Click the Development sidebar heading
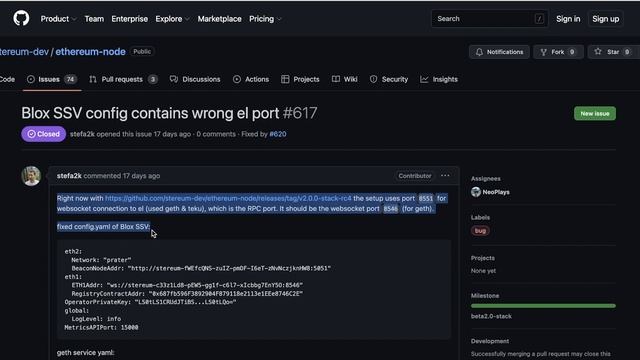This screenshot has width=640, height=360. (x=490, y=341)
